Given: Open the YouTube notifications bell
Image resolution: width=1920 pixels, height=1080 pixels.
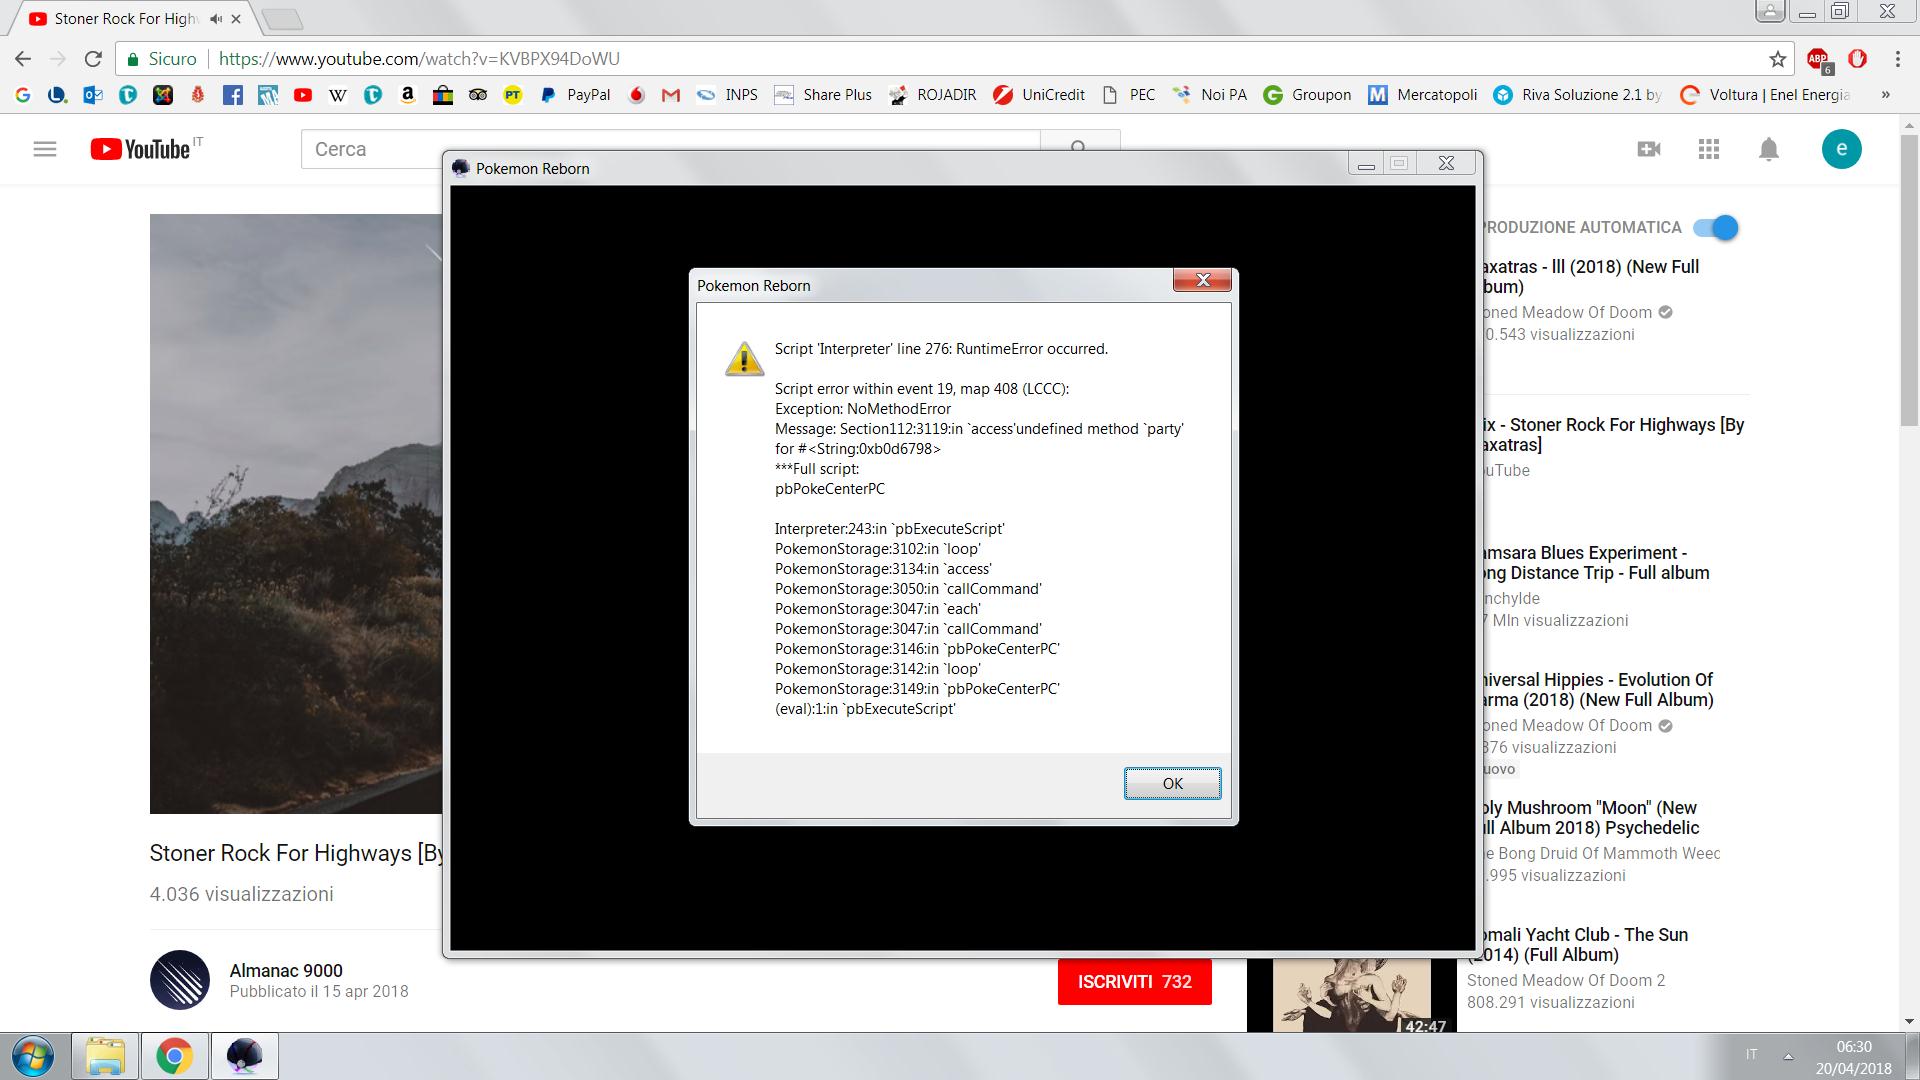Looking at the screenshot, I should click(x=1768, y=149).
